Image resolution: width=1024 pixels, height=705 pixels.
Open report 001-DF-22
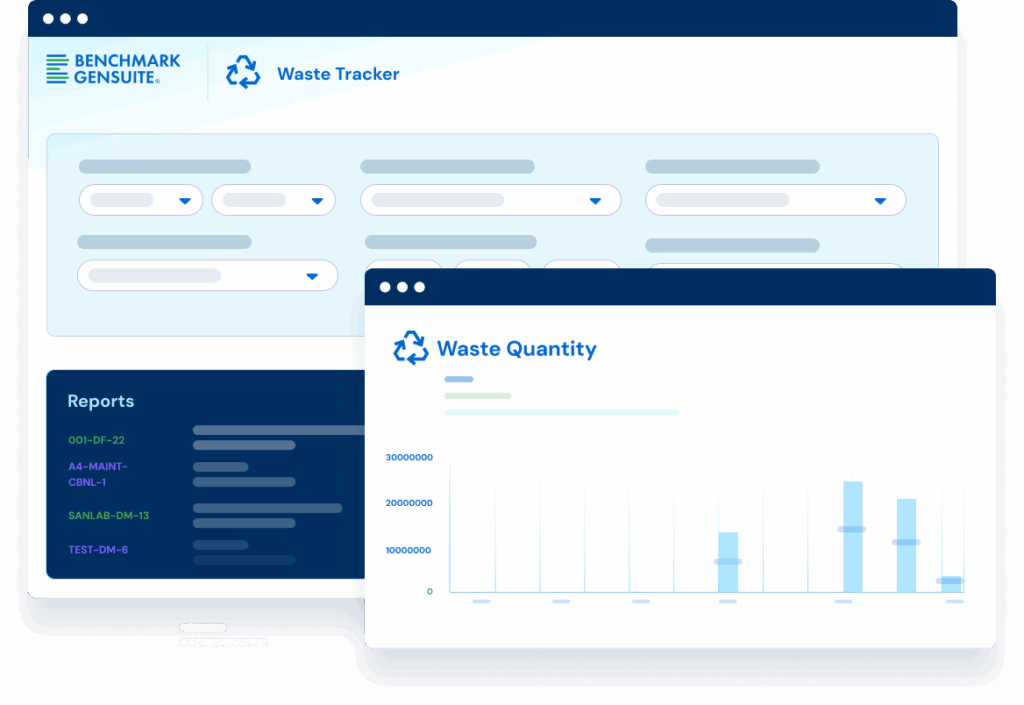coord(96,440)
